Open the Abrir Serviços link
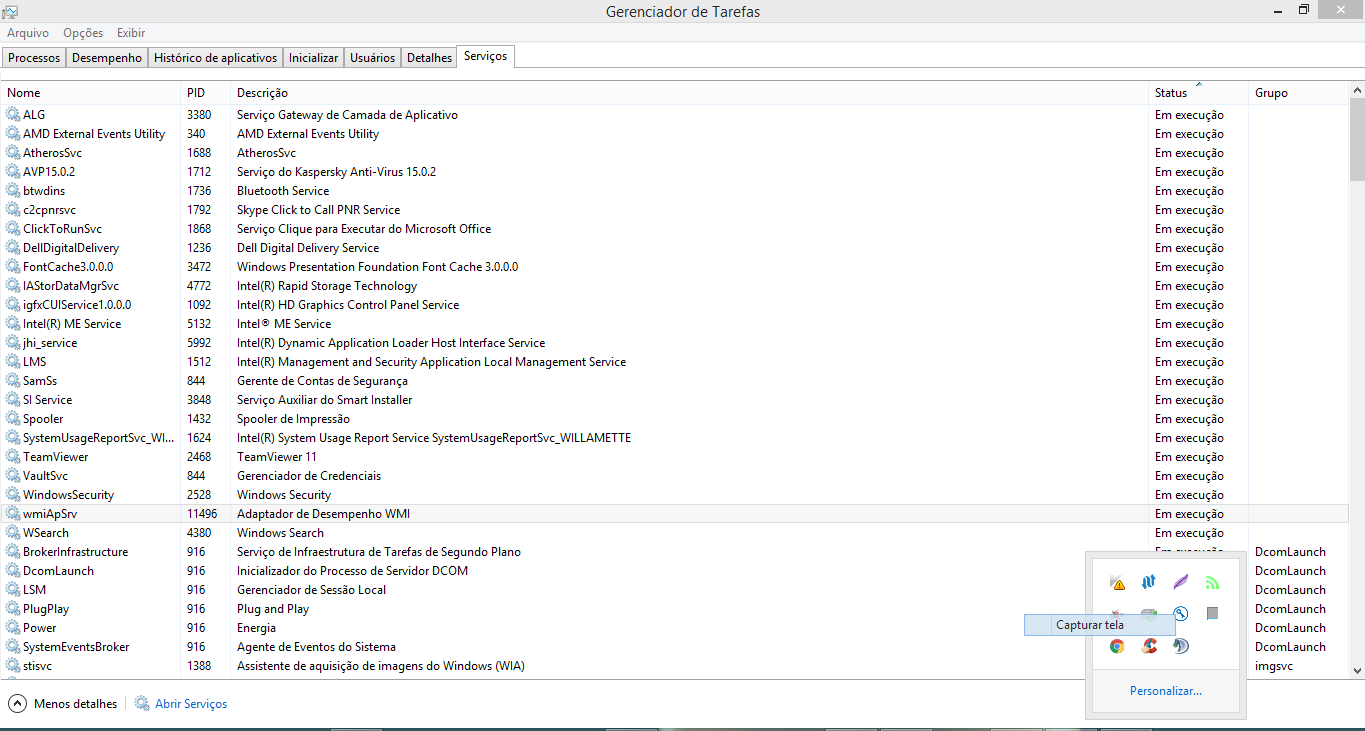 191,704
